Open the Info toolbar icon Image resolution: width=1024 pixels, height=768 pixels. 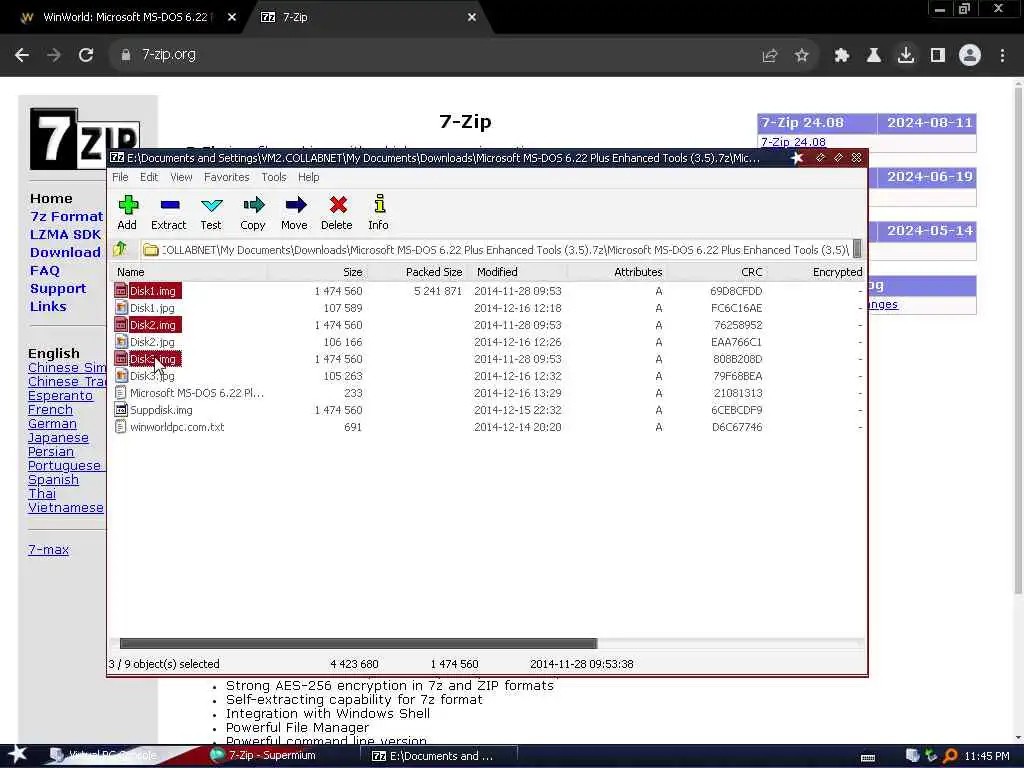(378, 212)
